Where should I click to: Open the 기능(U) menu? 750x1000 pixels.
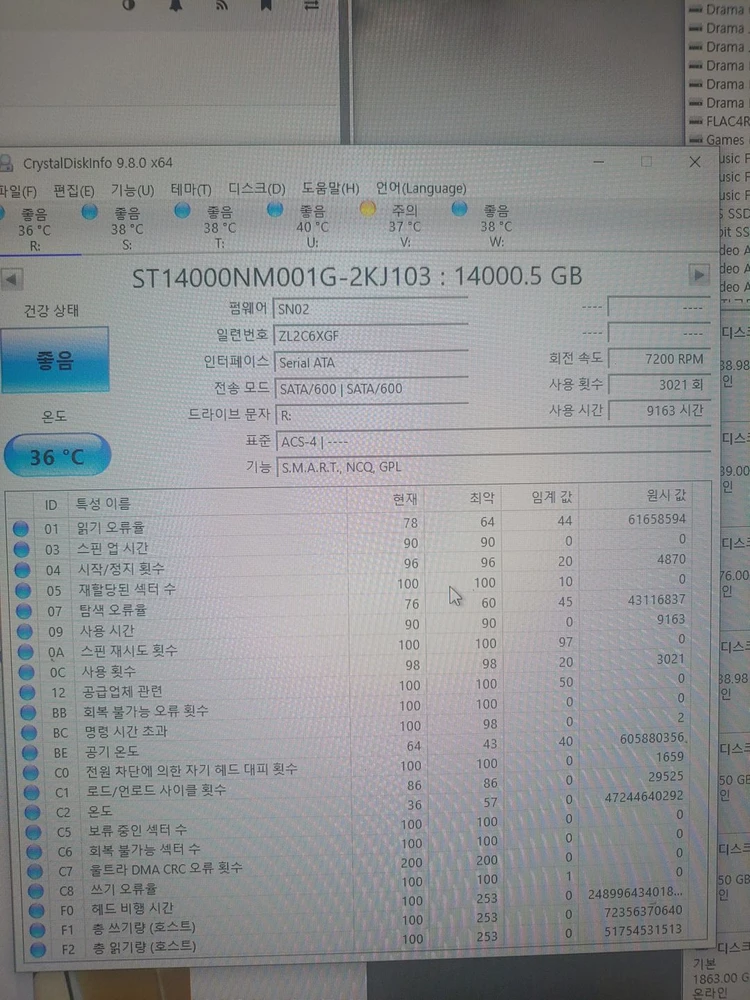132,189
